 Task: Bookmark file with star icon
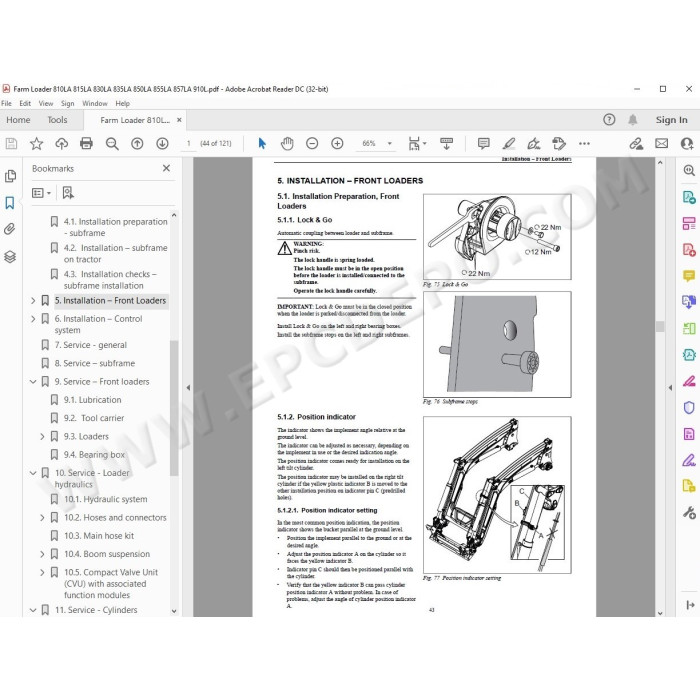pos(36,143)
